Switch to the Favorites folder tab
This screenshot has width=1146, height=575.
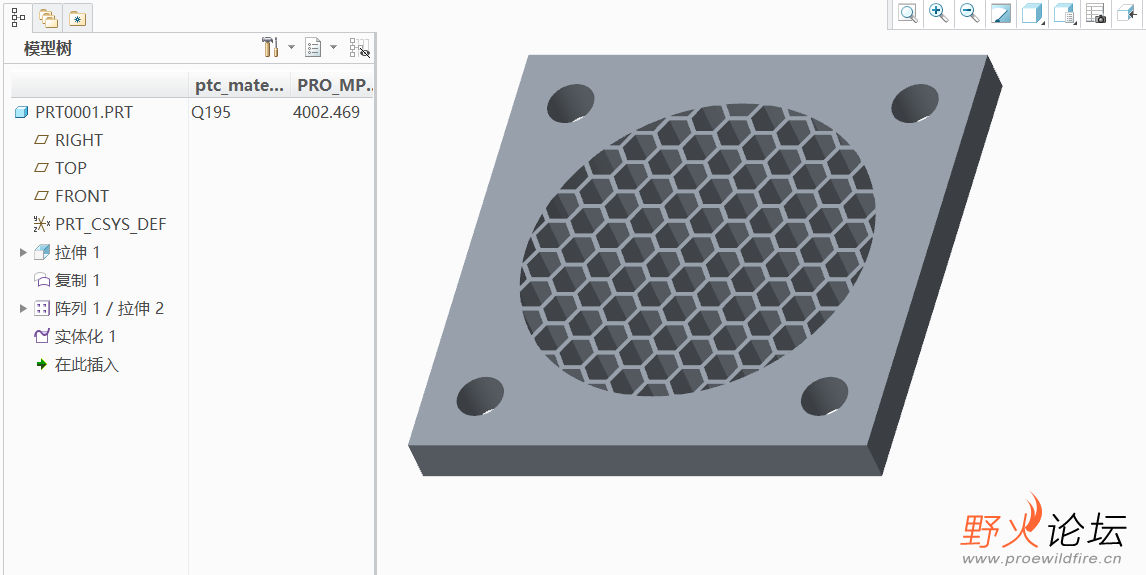coord(77,18)
